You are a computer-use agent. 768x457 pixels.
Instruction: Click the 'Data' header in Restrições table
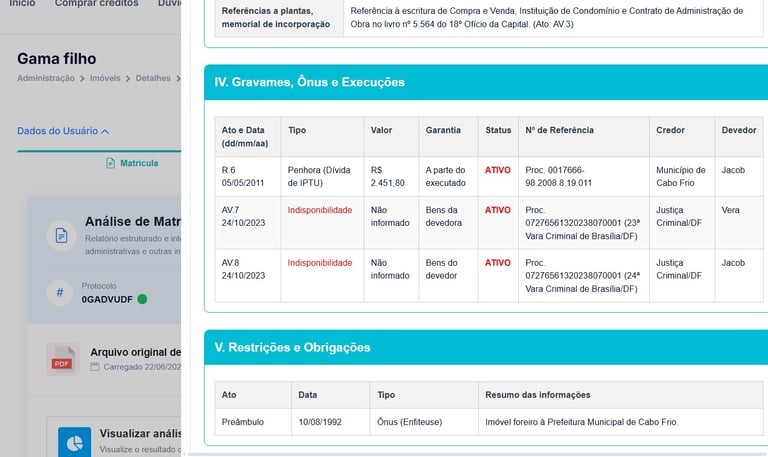331,395
